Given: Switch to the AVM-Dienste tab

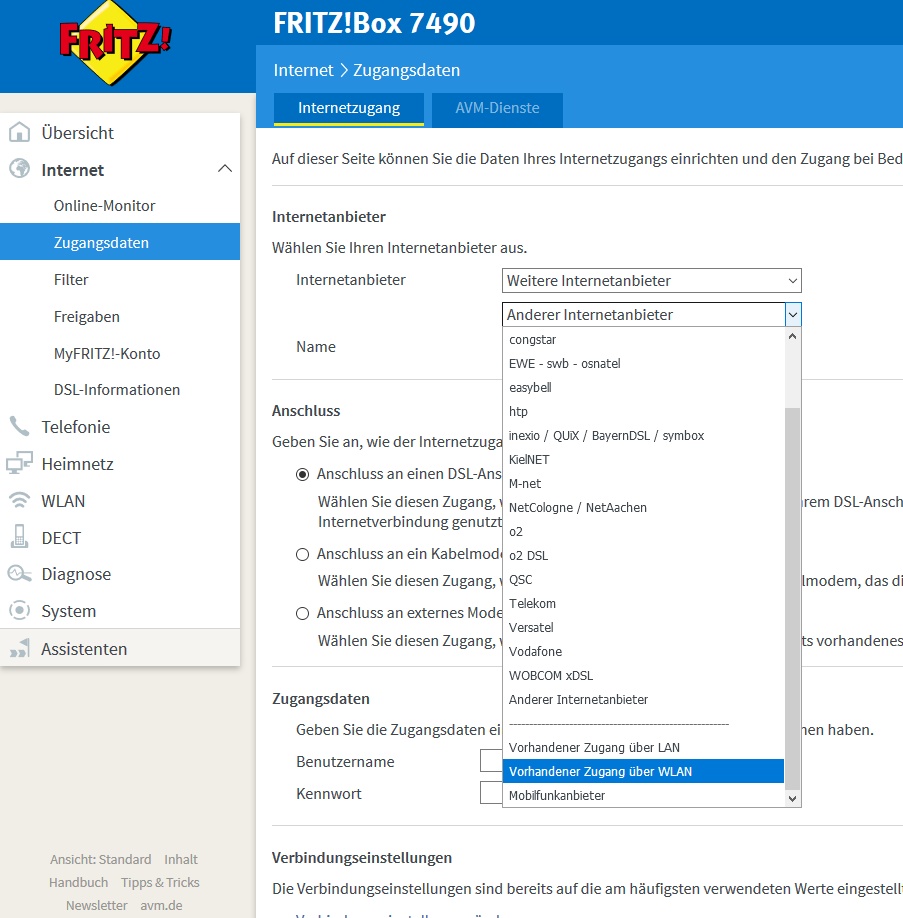Looking at the screenshot, I should tap(497, 109).
